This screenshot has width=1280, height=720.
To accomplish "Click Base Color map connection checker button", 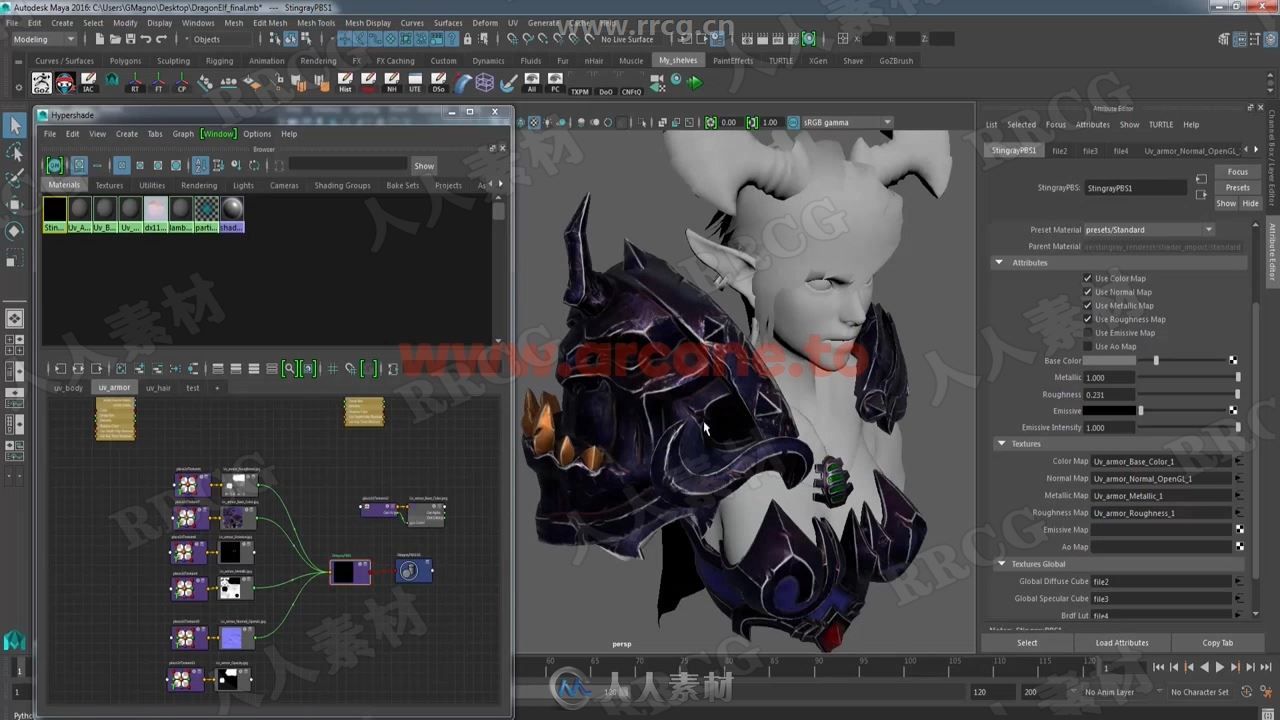I will click(x=1233, y=360).
